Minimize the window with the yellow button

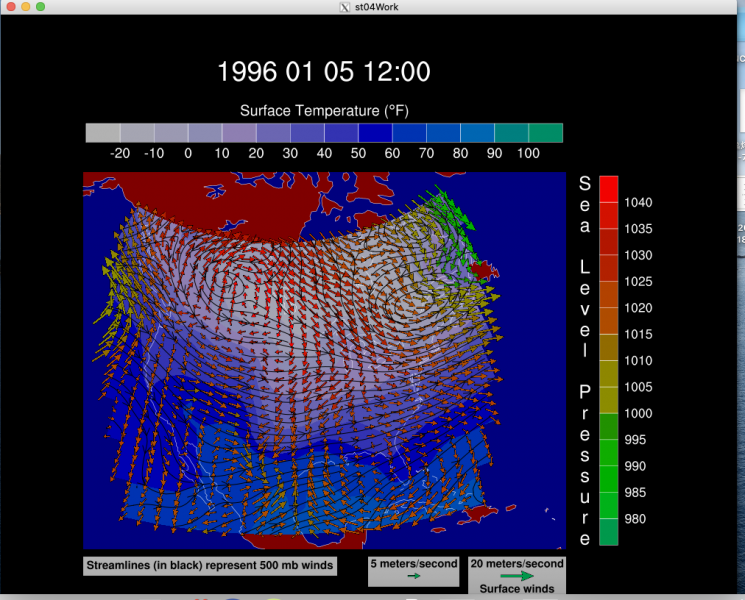pos(25,7)
